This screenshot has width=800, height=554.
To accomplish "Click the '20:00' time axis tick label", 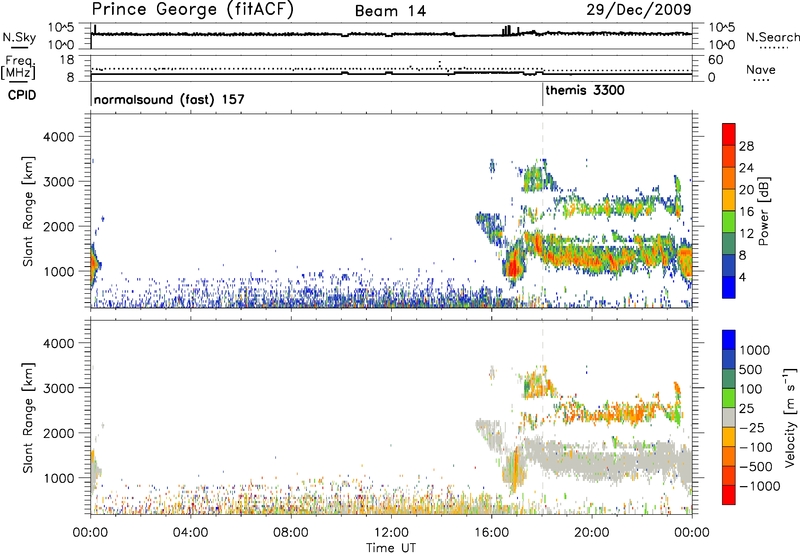I will click(x=591, y=533).
